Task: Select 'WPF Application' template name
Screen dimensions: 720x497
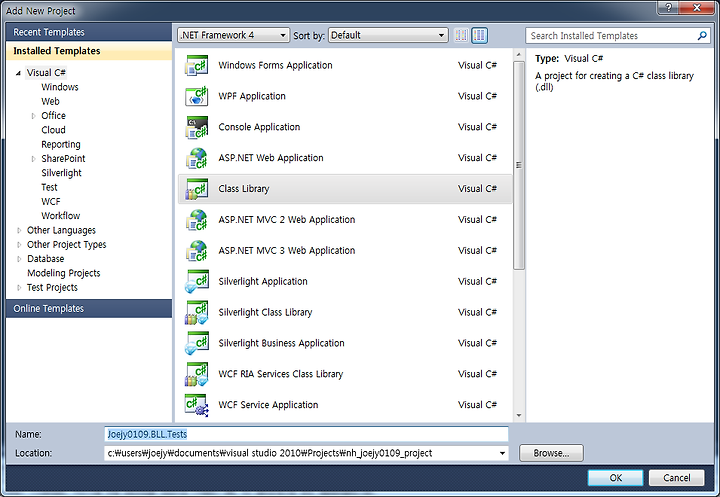Action: (252, 96)
